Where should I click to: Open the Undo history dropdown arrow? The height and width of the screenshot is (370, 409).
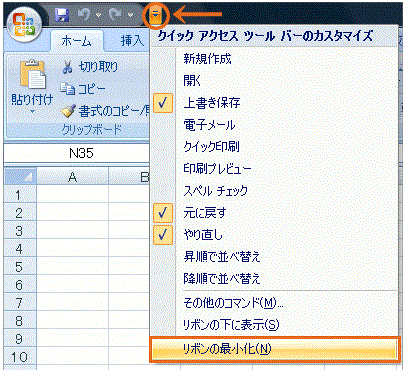point(99,15)
